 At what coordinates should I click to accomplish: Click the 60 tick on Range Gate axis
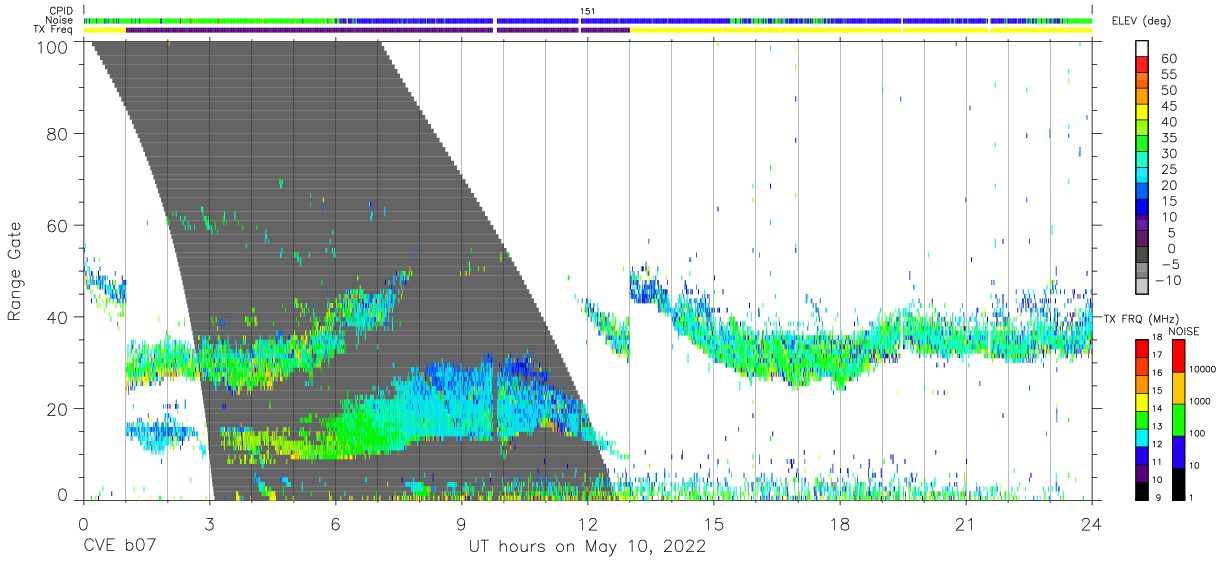coord(57,225)
